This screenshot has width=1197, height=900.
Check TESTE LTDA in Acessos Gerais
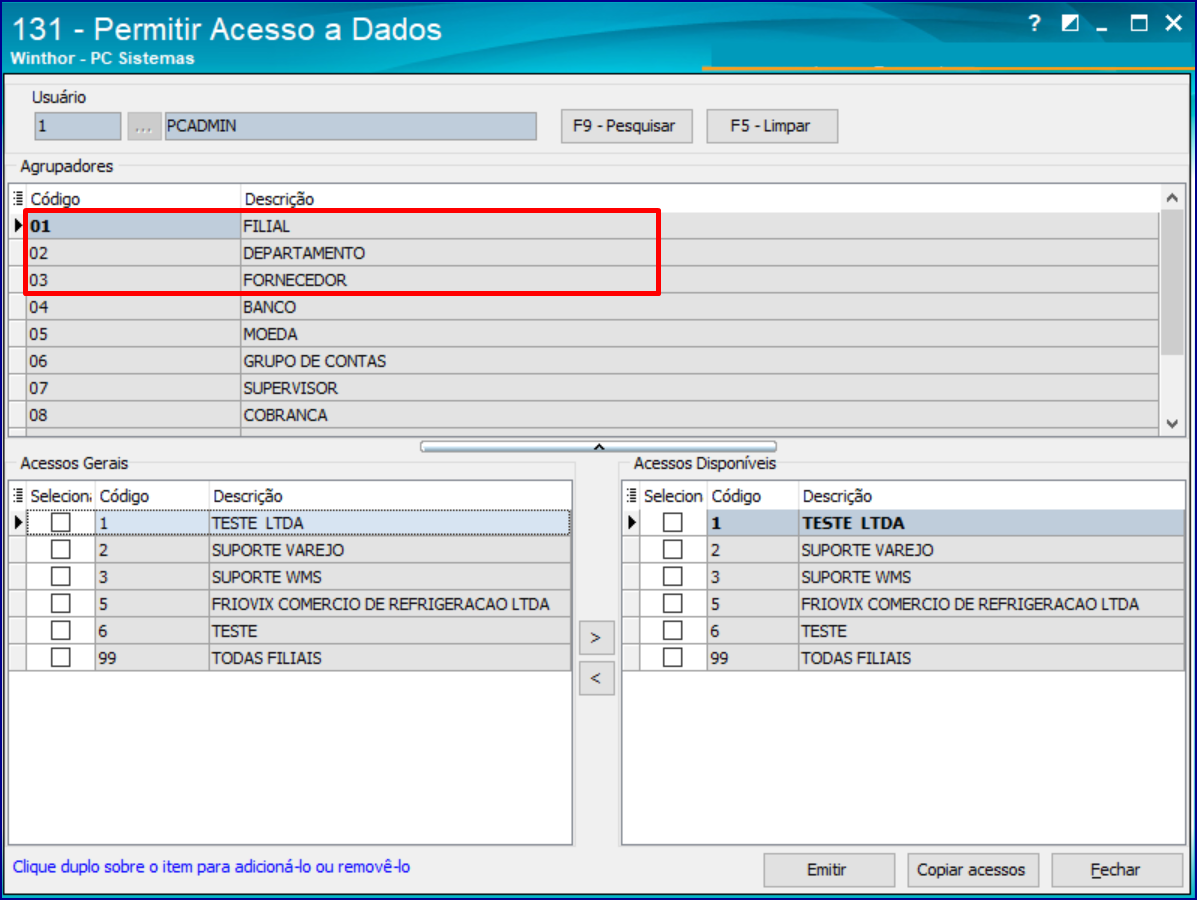tap(61, 522)
